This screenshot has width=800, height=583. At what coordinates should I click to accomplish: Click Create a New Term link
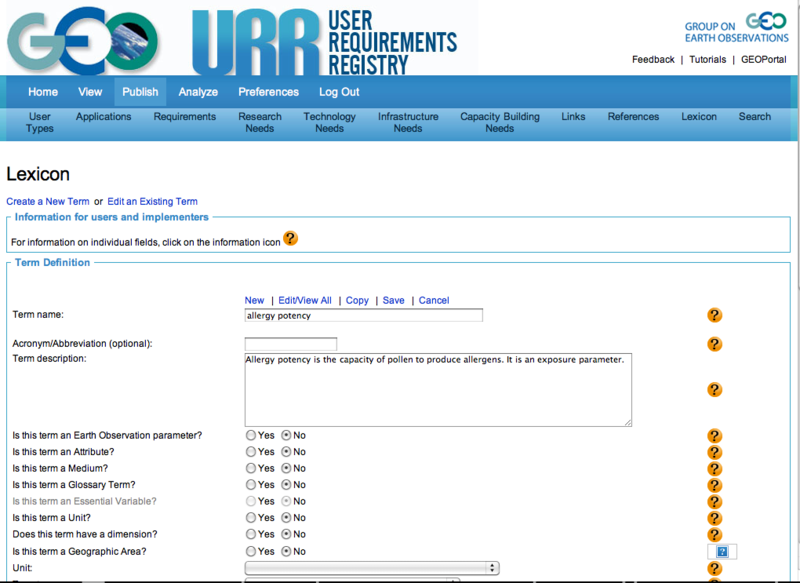(48, 201)
